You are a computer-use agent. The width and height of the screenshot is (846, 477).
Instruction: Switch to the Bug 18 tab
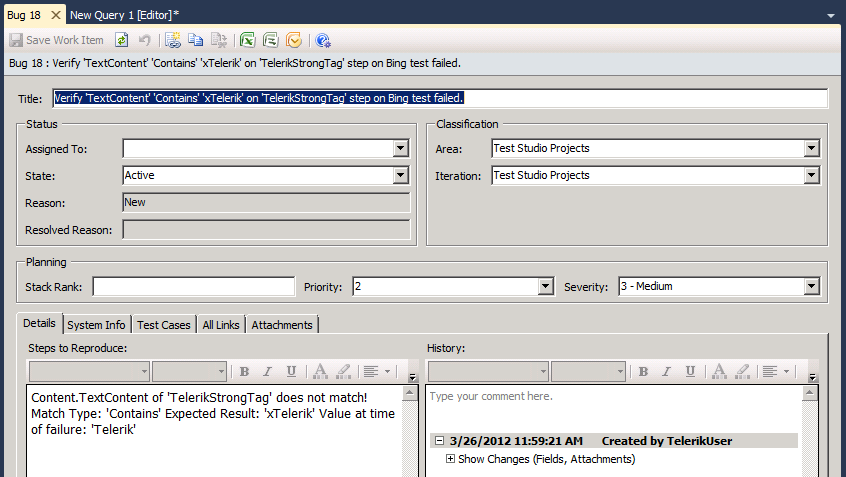click(x=24, y=15)
